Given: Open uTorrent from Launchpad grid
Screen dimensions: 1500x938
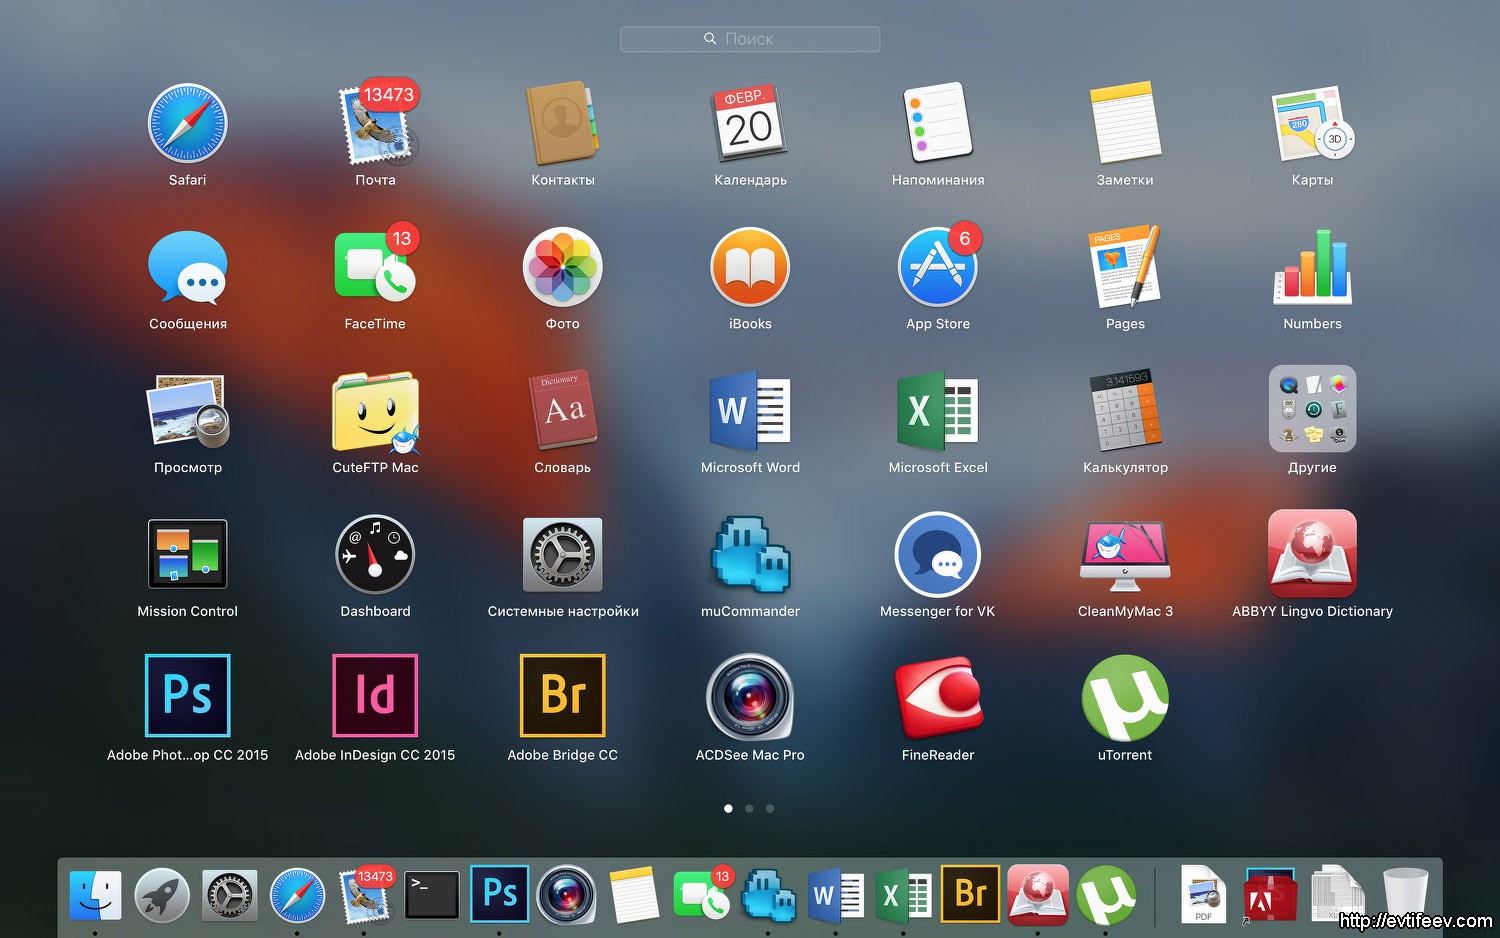Looking at the screenshot, I should pyautogui.click(x=1125, y=696).
